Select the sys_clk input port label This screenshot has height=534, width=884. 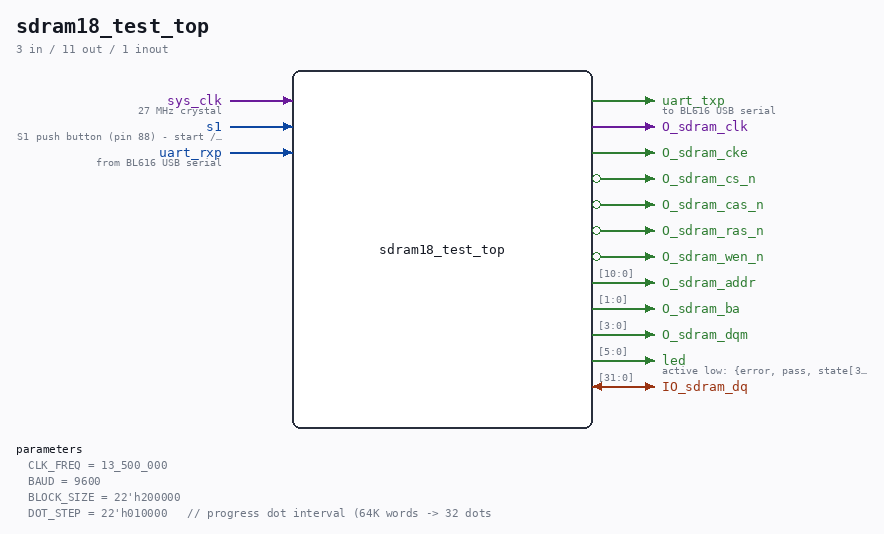click(x=195, y=100)
